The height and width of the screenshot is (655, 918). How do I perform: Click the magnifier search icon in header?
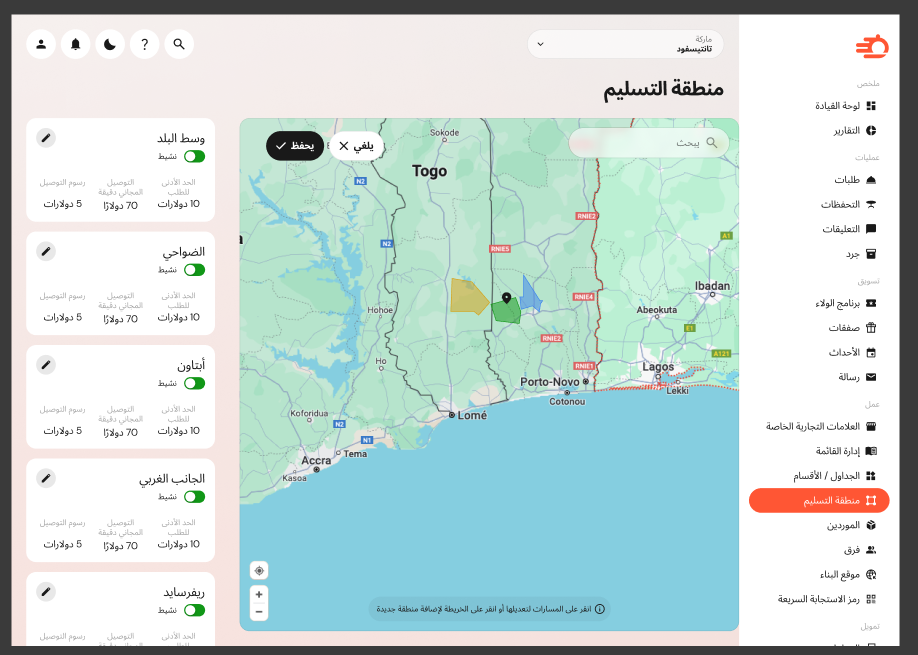[x=179, y=44]
